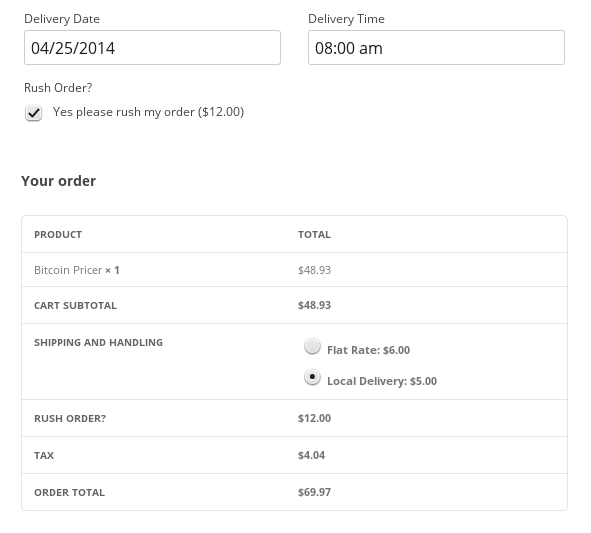The image size is (591, 533).
Task: Click the Your order heading
Action: (x=58, y=181)
